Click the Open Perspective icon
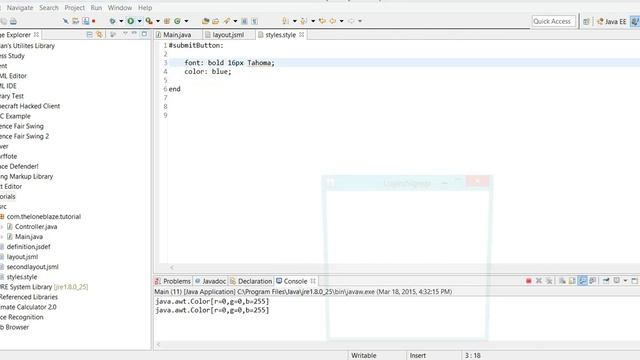The height and width of the screenshot is (360, 640). [586, 22]
